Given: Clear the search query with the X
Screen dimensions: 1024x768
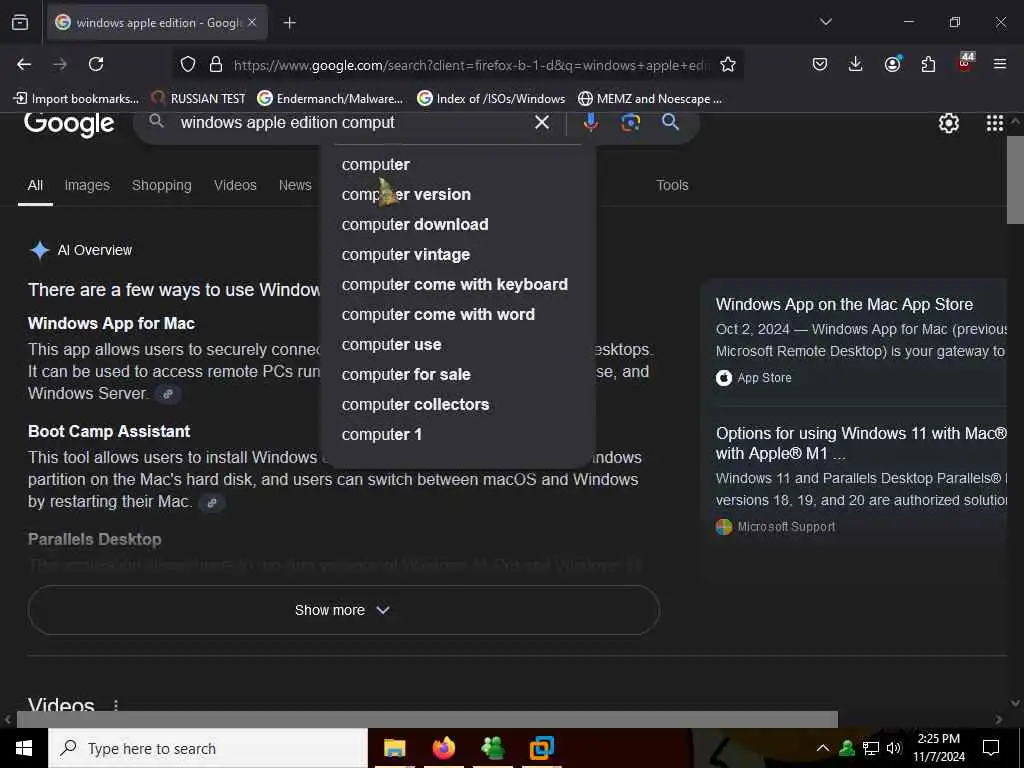Looking at the screenshot, I should [x=541, y=122].
